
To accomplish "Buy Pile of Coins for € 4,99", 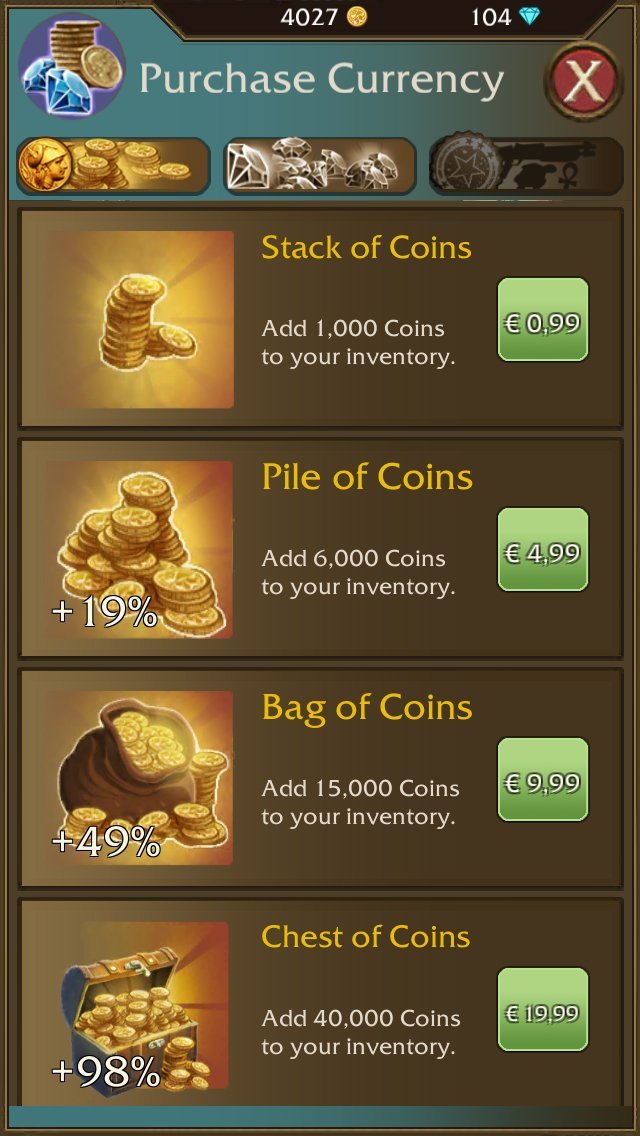I will click(543, 549).
